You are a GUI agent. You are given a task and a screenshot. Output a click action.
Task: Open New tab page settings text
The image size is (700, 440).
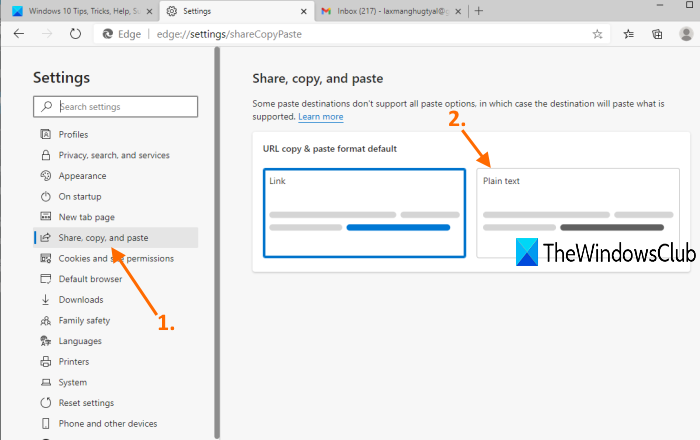point(87,217)
